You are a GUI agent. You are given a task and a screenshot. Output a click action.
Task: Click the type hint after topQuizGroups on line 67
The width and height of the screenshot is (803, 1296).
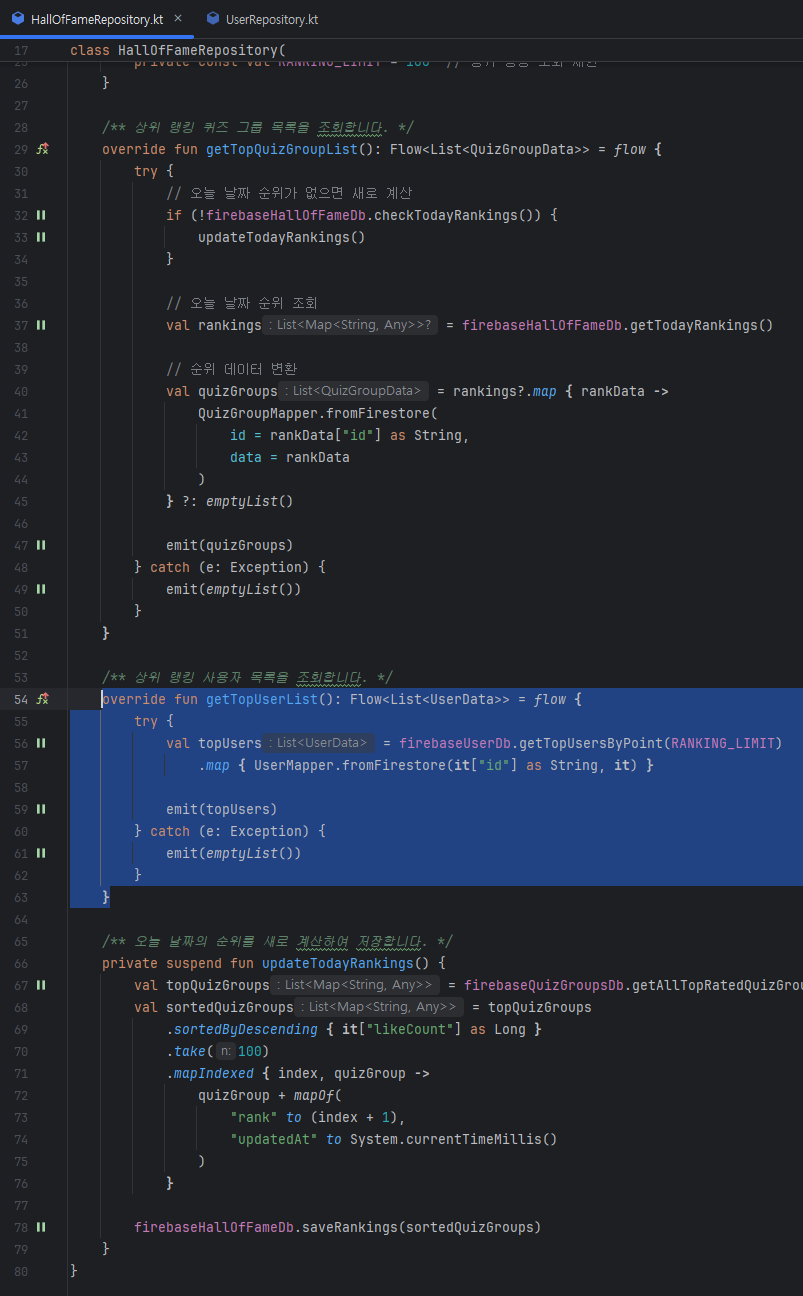tap(357, 985)
